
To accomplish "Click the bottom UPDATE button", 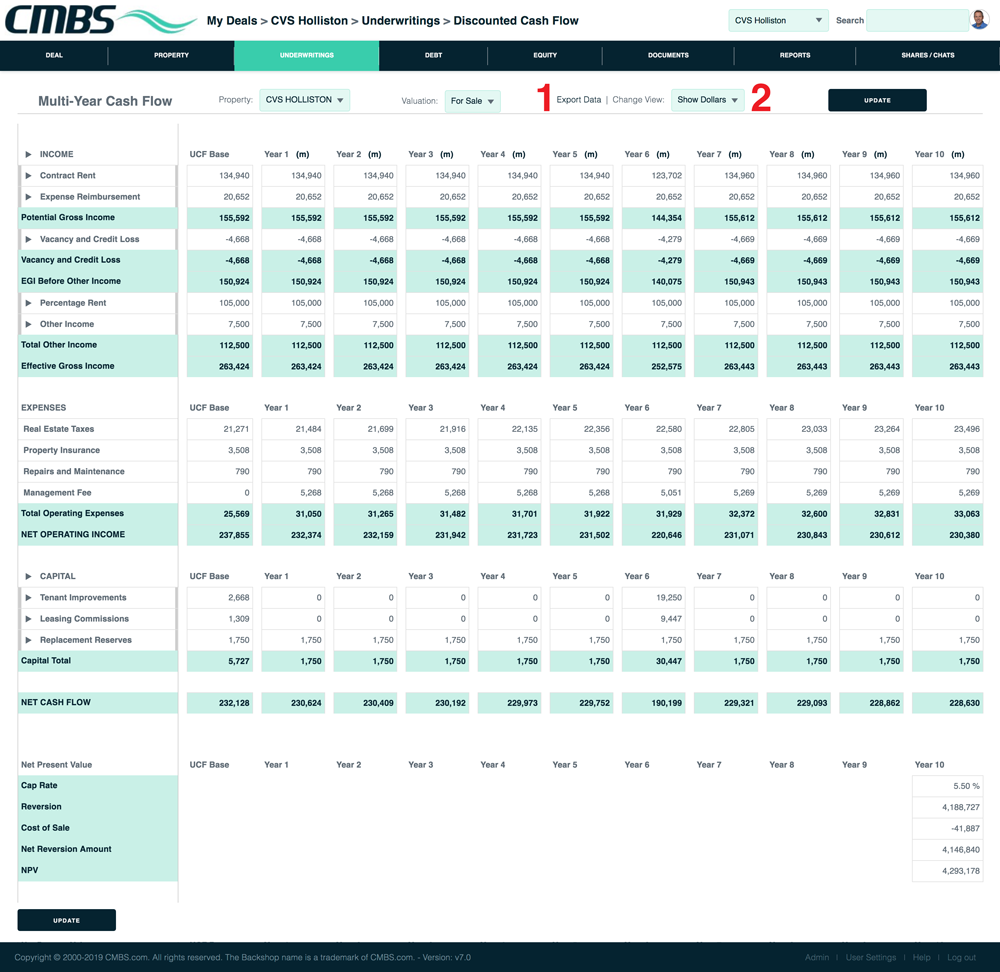I will (x=66, y=920).
